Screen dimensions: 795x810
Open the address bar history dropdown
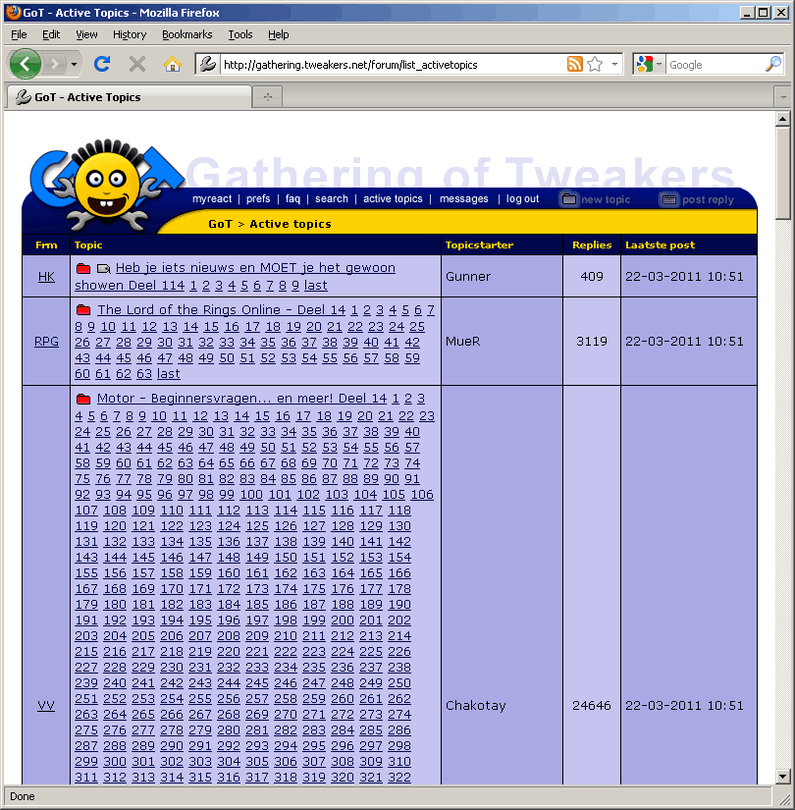615,65
